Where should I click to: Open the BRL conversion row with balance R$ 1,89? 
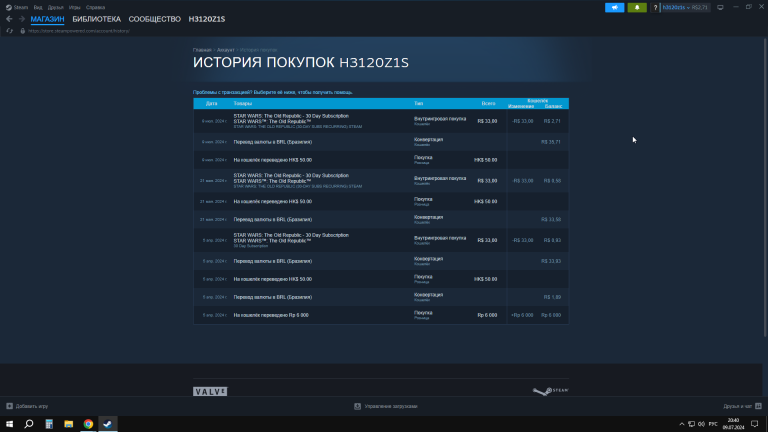381,297
